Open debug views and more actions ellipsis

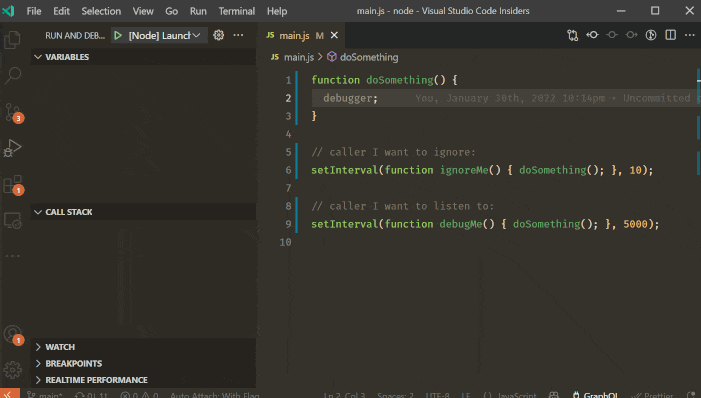click(238, 35)
